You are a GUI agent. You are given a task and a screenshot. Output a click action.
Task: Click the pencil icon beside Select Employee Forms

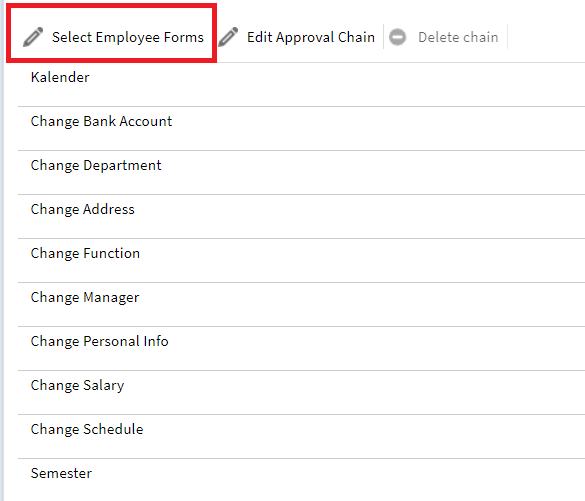coord(33,37)
